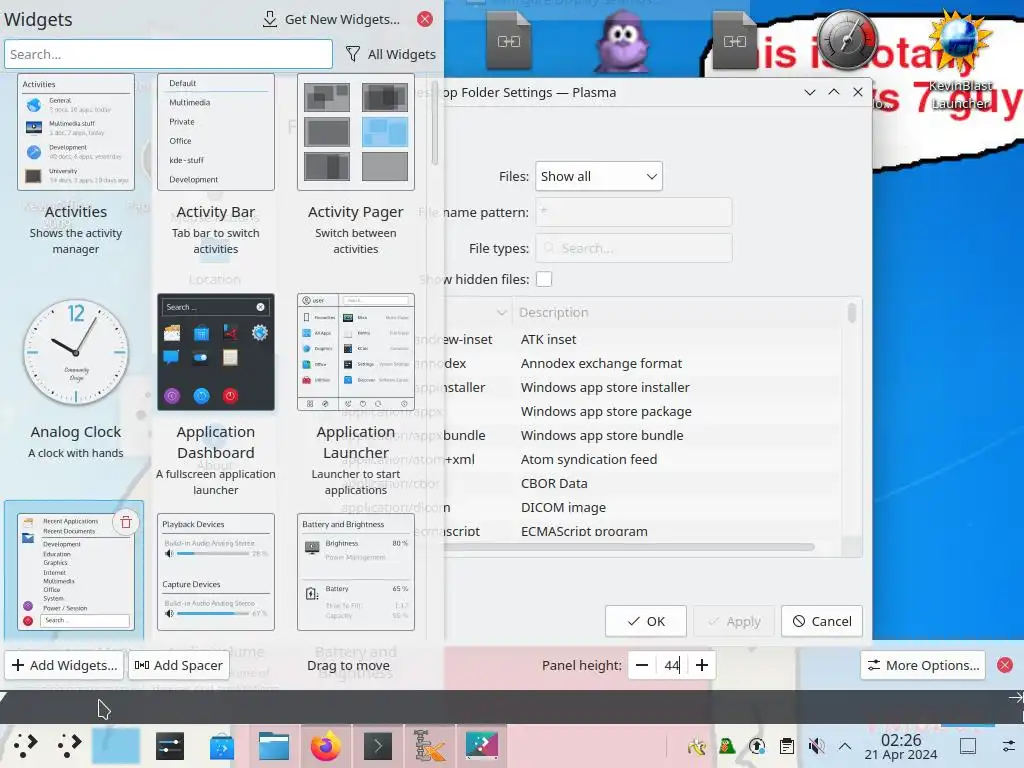Click the Add Widgets button
Screen dimensions: 1024x768
pyautogui.click(x=65, y=665)
